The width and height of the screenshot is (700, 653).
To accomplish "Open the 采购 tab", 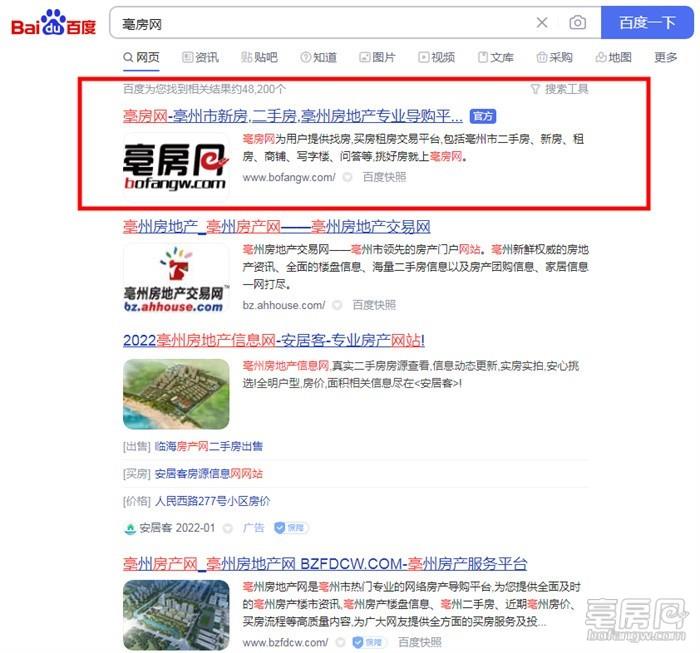I will (x=554, y=57).
